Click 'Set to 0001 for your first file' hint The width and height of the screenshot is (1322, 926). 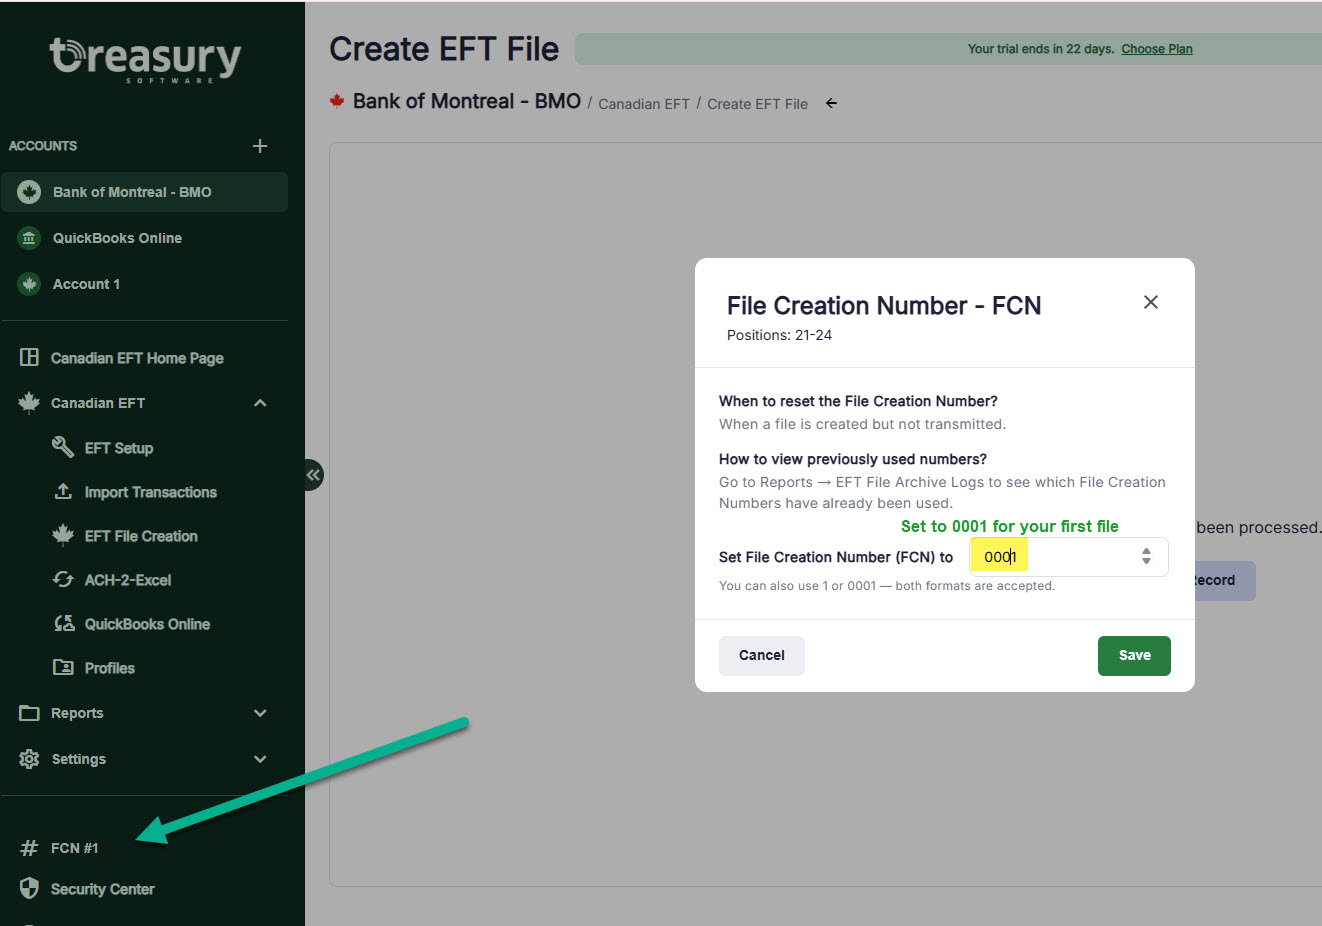click(x=1010, y=526)
